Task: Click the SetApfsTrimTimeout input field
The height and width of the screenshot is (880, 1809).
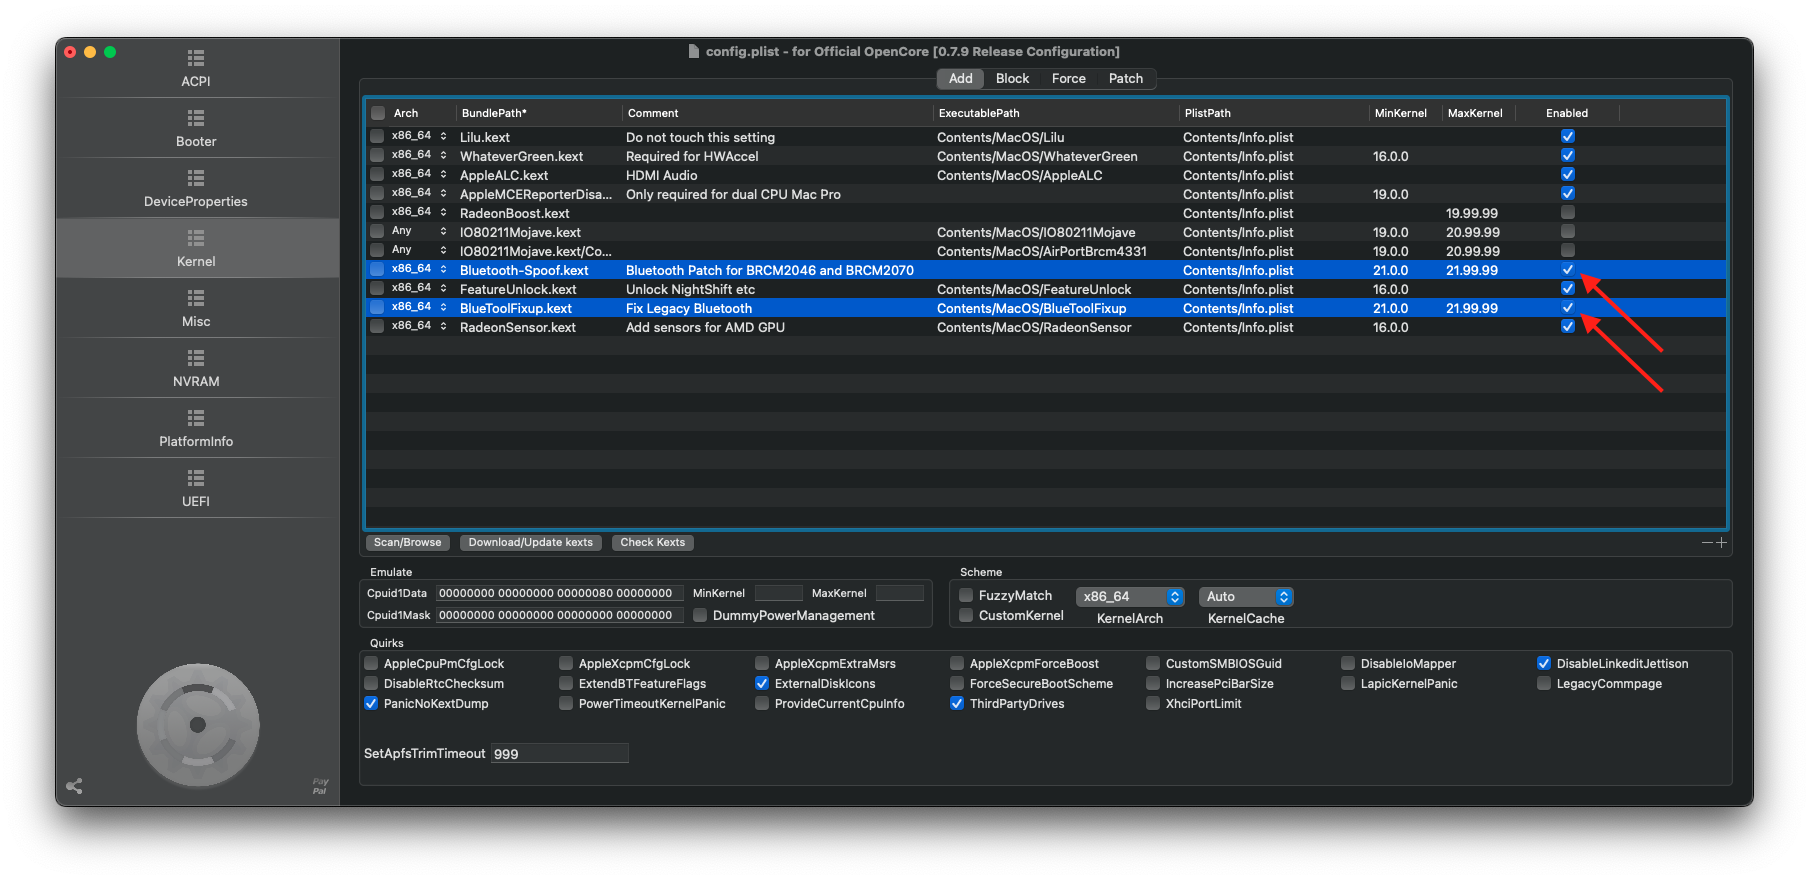Action: point(558,754)
